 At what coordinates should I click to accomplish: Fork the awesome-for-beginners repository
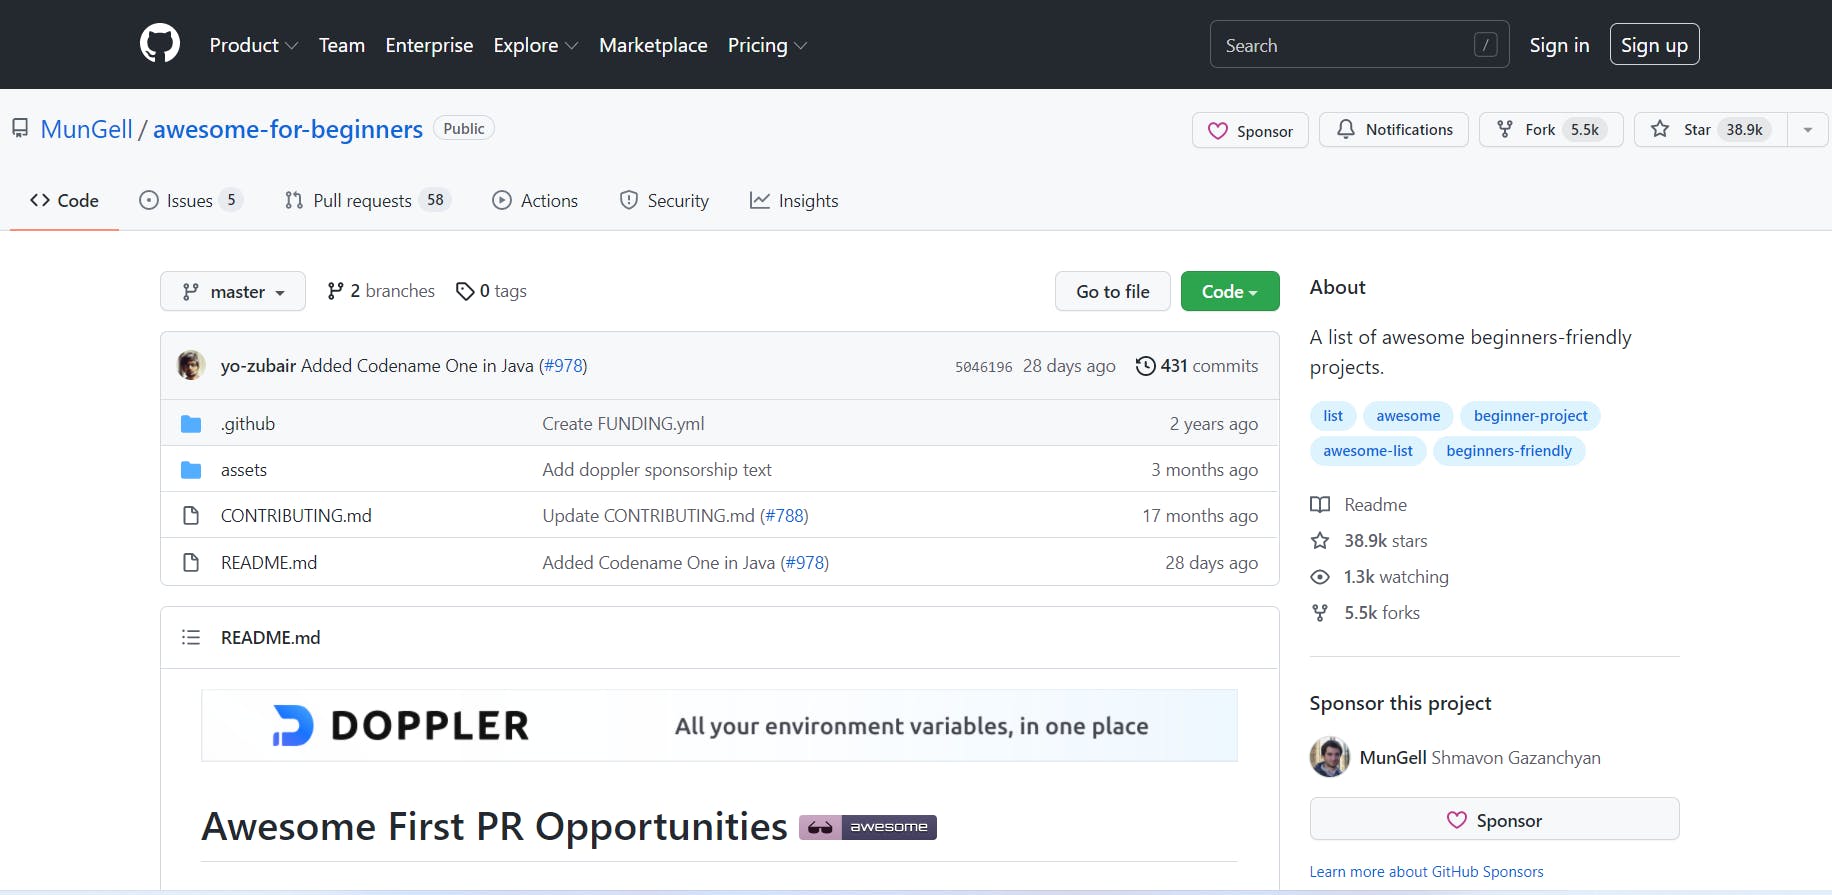[1551, 130]
